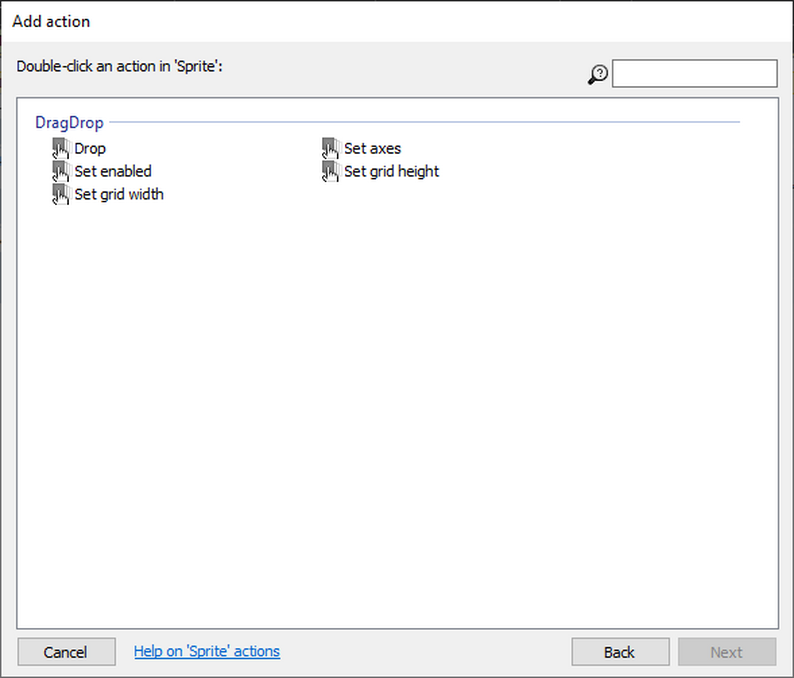Click the Set axes action icon
The image size is (794, 678).
click(x=331, y=149)
